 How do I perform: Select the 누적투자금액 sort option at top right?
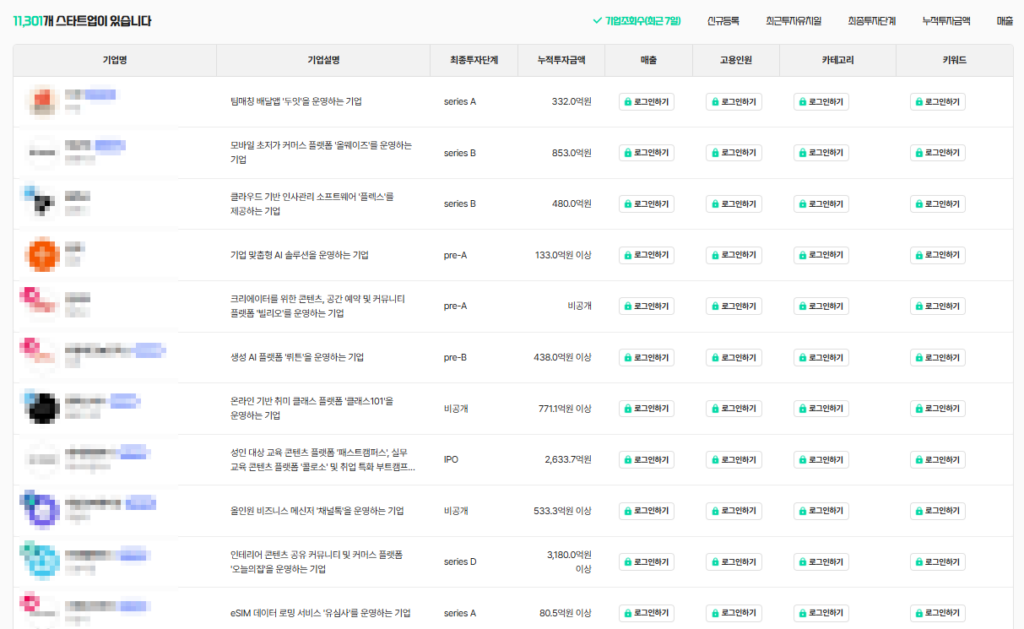point(946,20)
